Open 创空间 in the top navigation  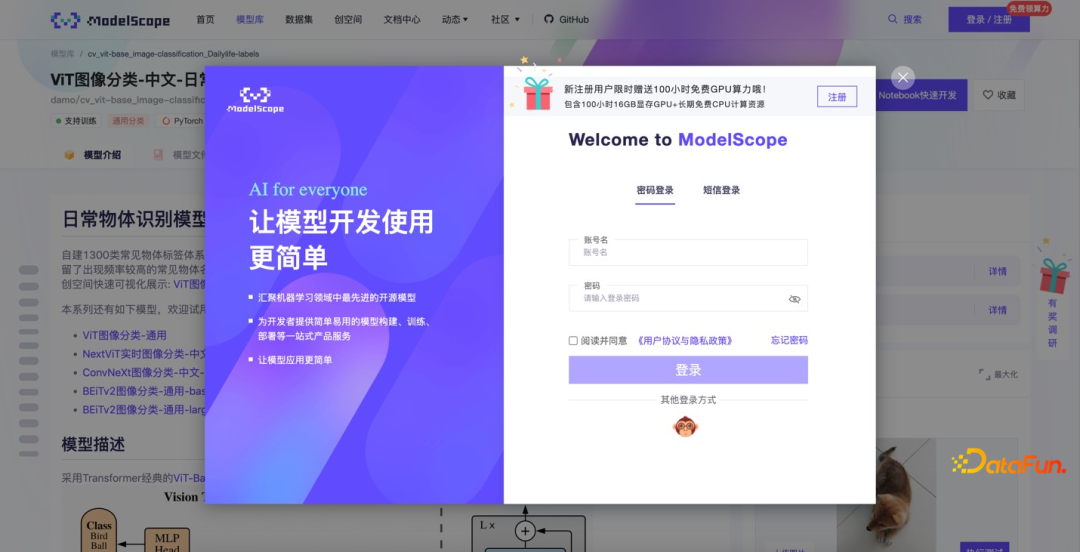348,20
